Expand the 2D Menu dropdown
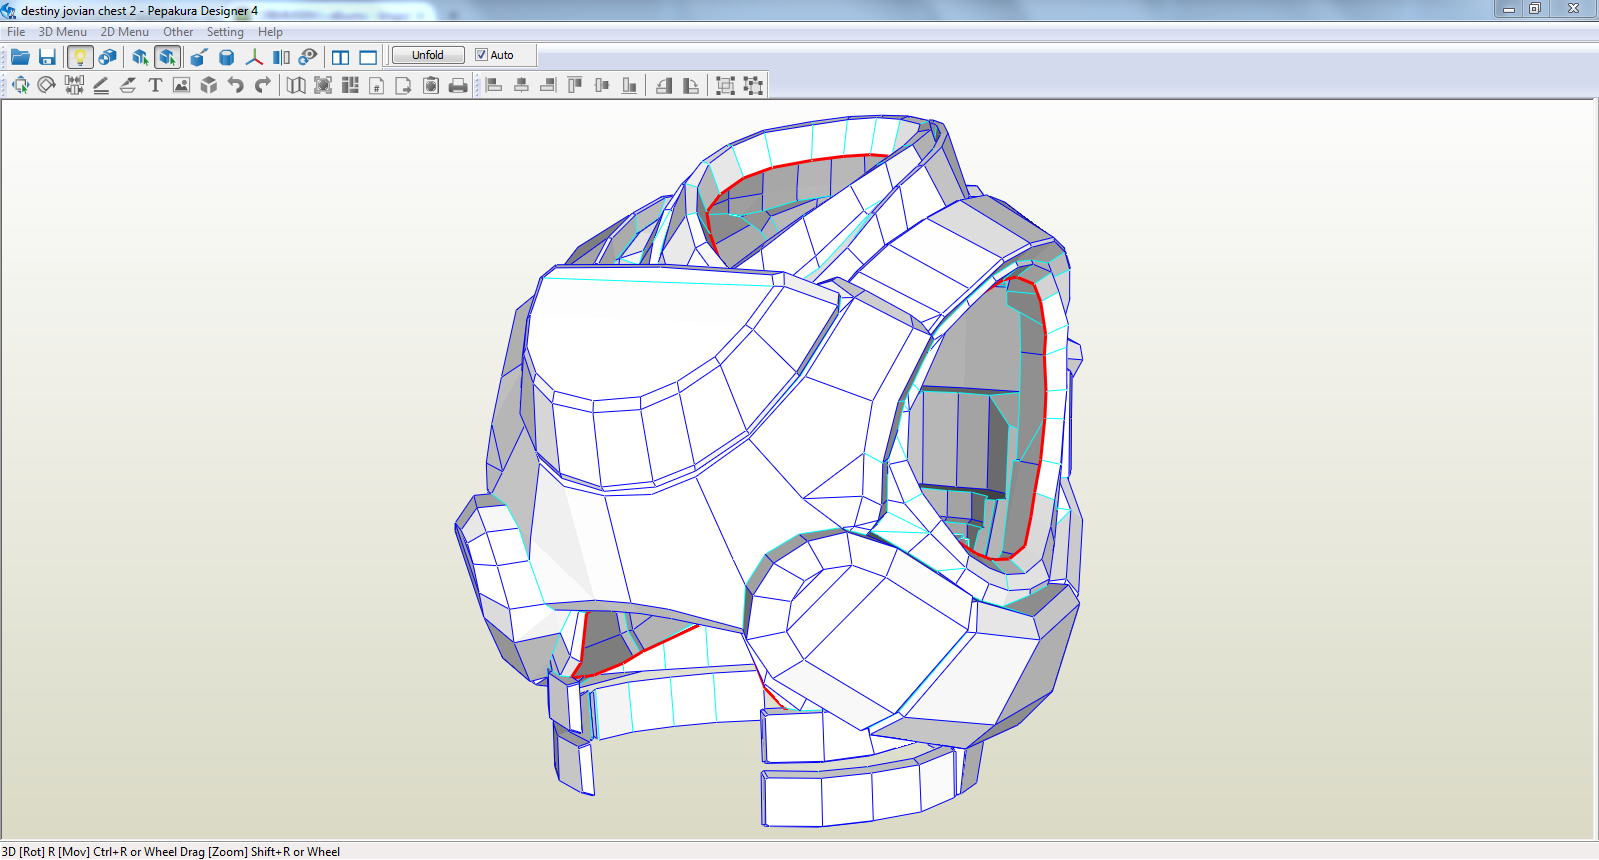 [x=124, y=32]
